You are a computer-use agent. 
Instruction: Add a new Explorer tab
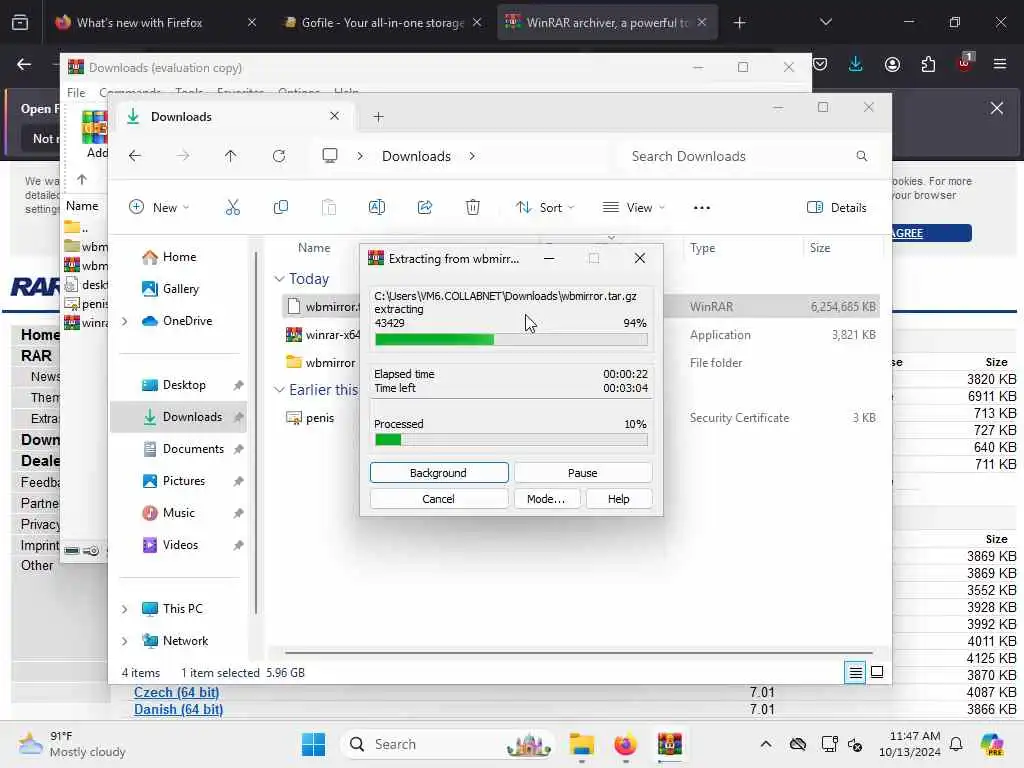pyautogui.click(x=378, y=117)
